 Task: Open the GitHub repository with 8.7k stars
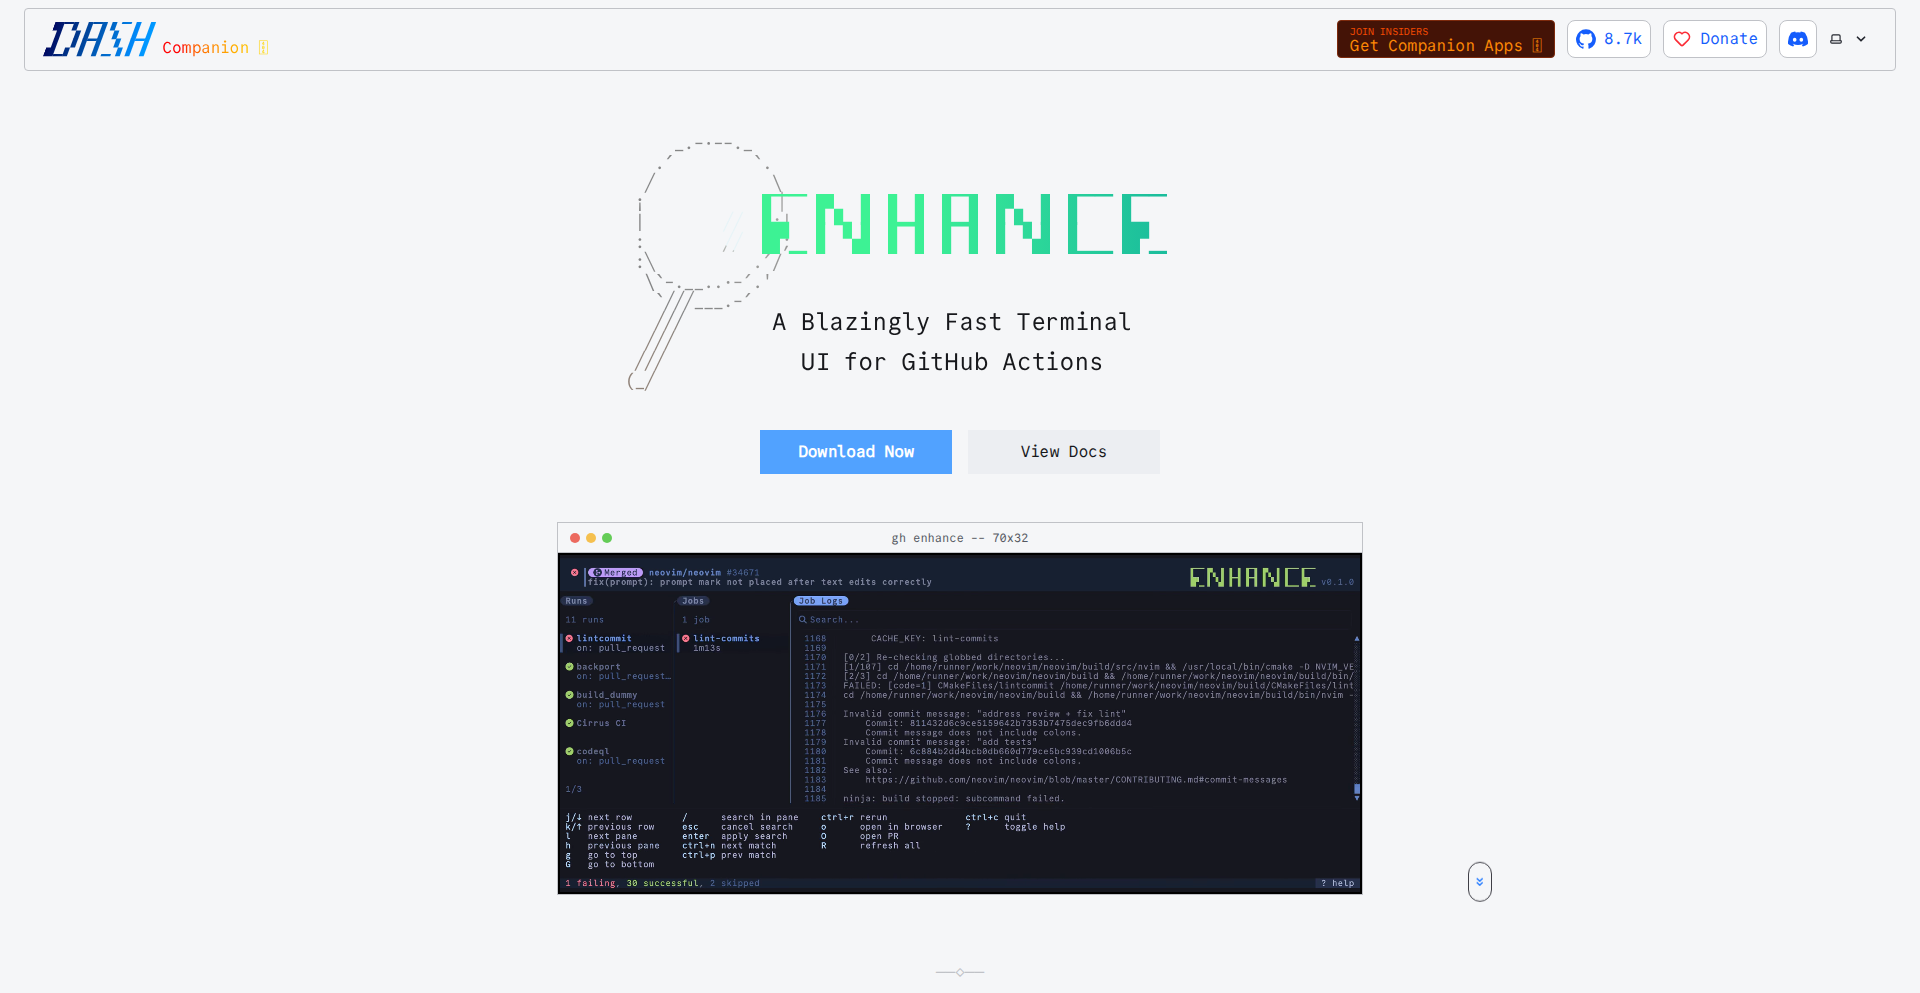[1608, 39]
